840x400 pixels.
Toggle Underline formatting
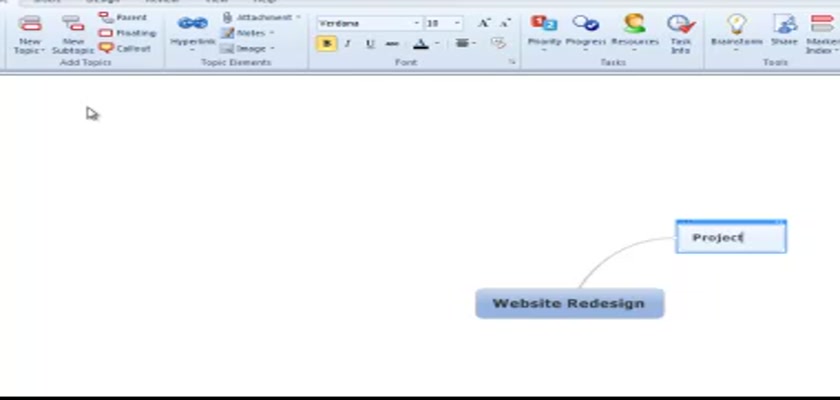[370, 43]
